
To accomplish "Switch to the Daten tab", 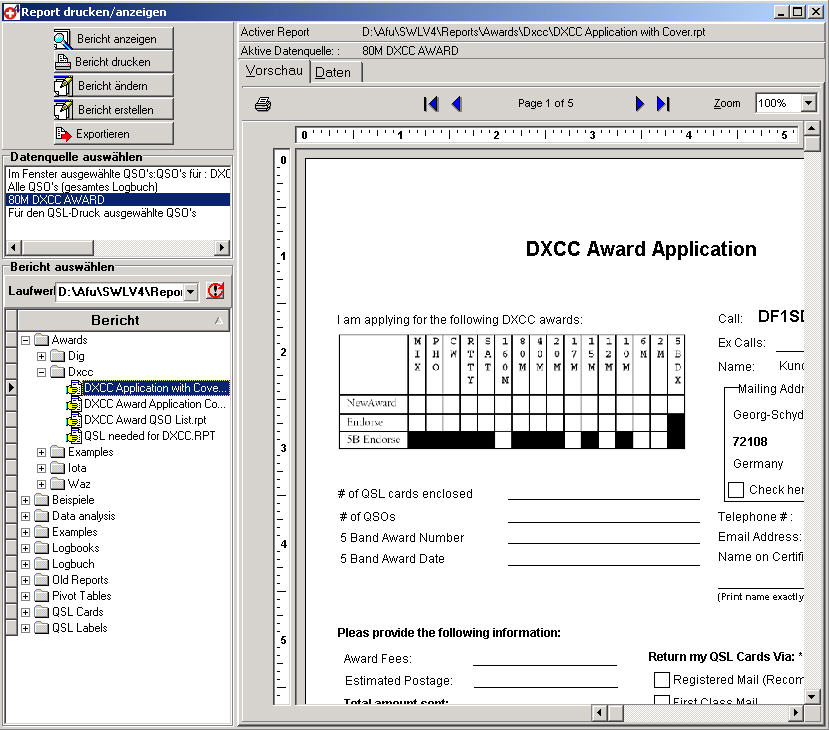I will [333, 72].
